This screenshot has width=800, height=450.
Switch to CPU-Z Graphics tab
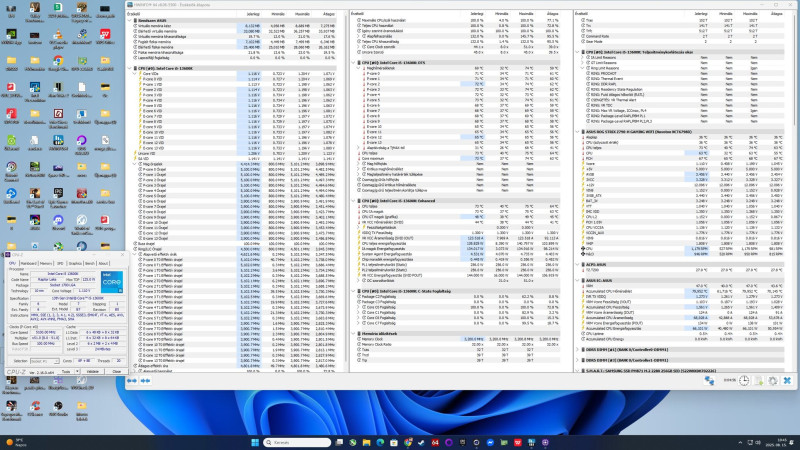tap(75, 263)
